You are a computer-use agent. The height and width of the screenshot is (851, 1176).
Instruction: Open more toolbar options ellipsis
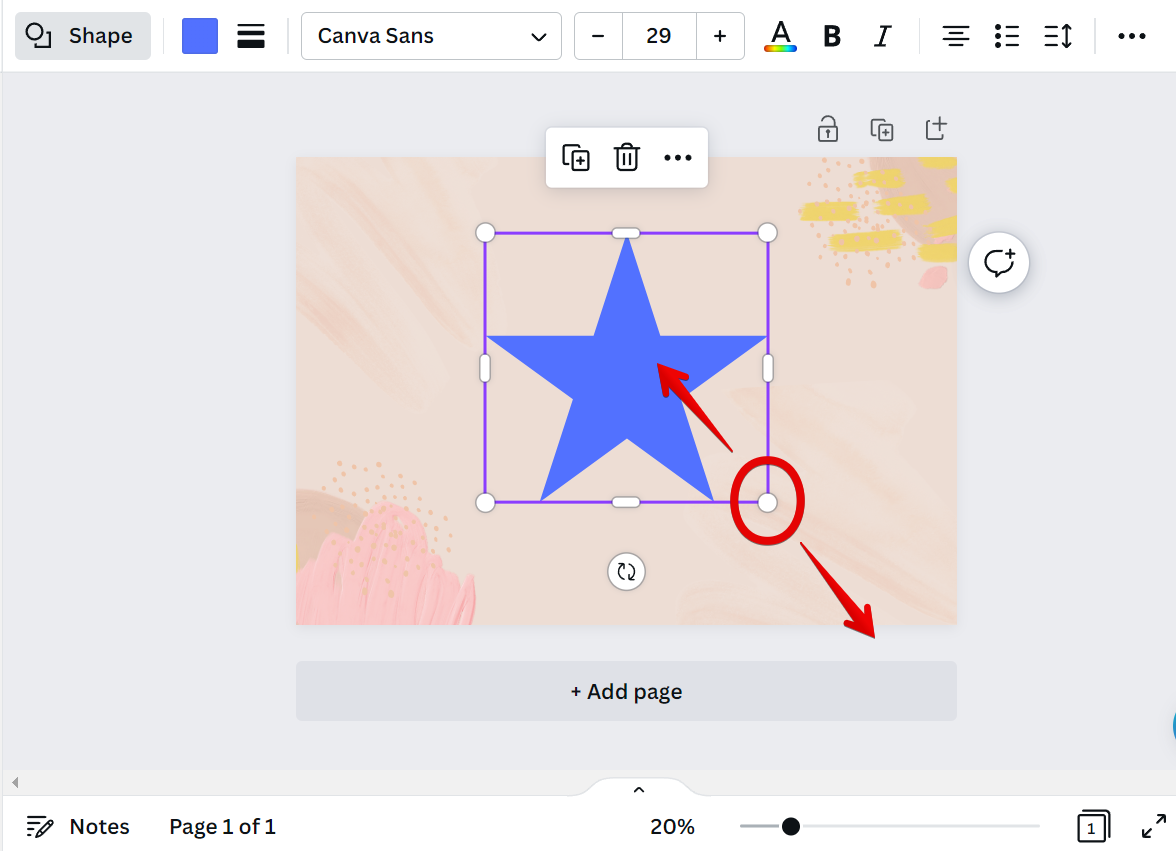[1132, 36]
